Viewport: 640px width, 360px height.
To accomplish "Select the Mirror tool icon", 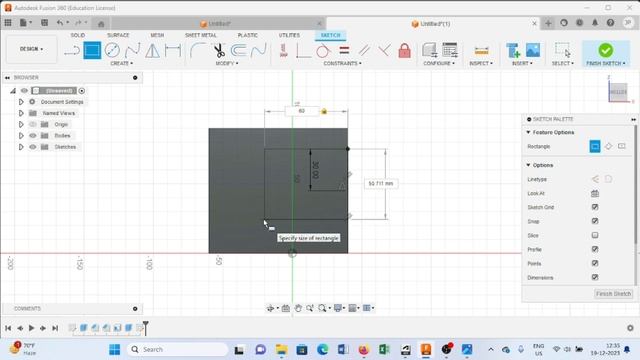I will click(x=152, y=51).
